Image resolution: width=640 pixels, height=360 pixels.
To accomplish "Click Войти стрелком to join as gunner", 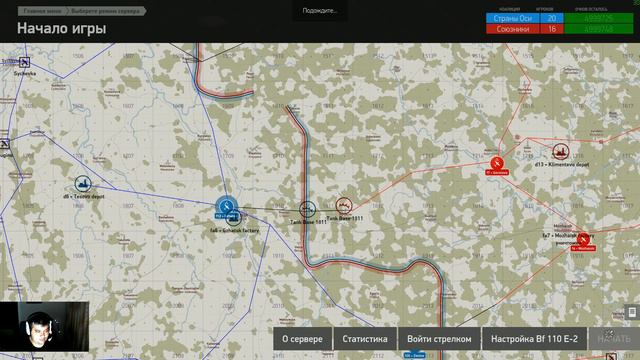I will coord(439,339).
